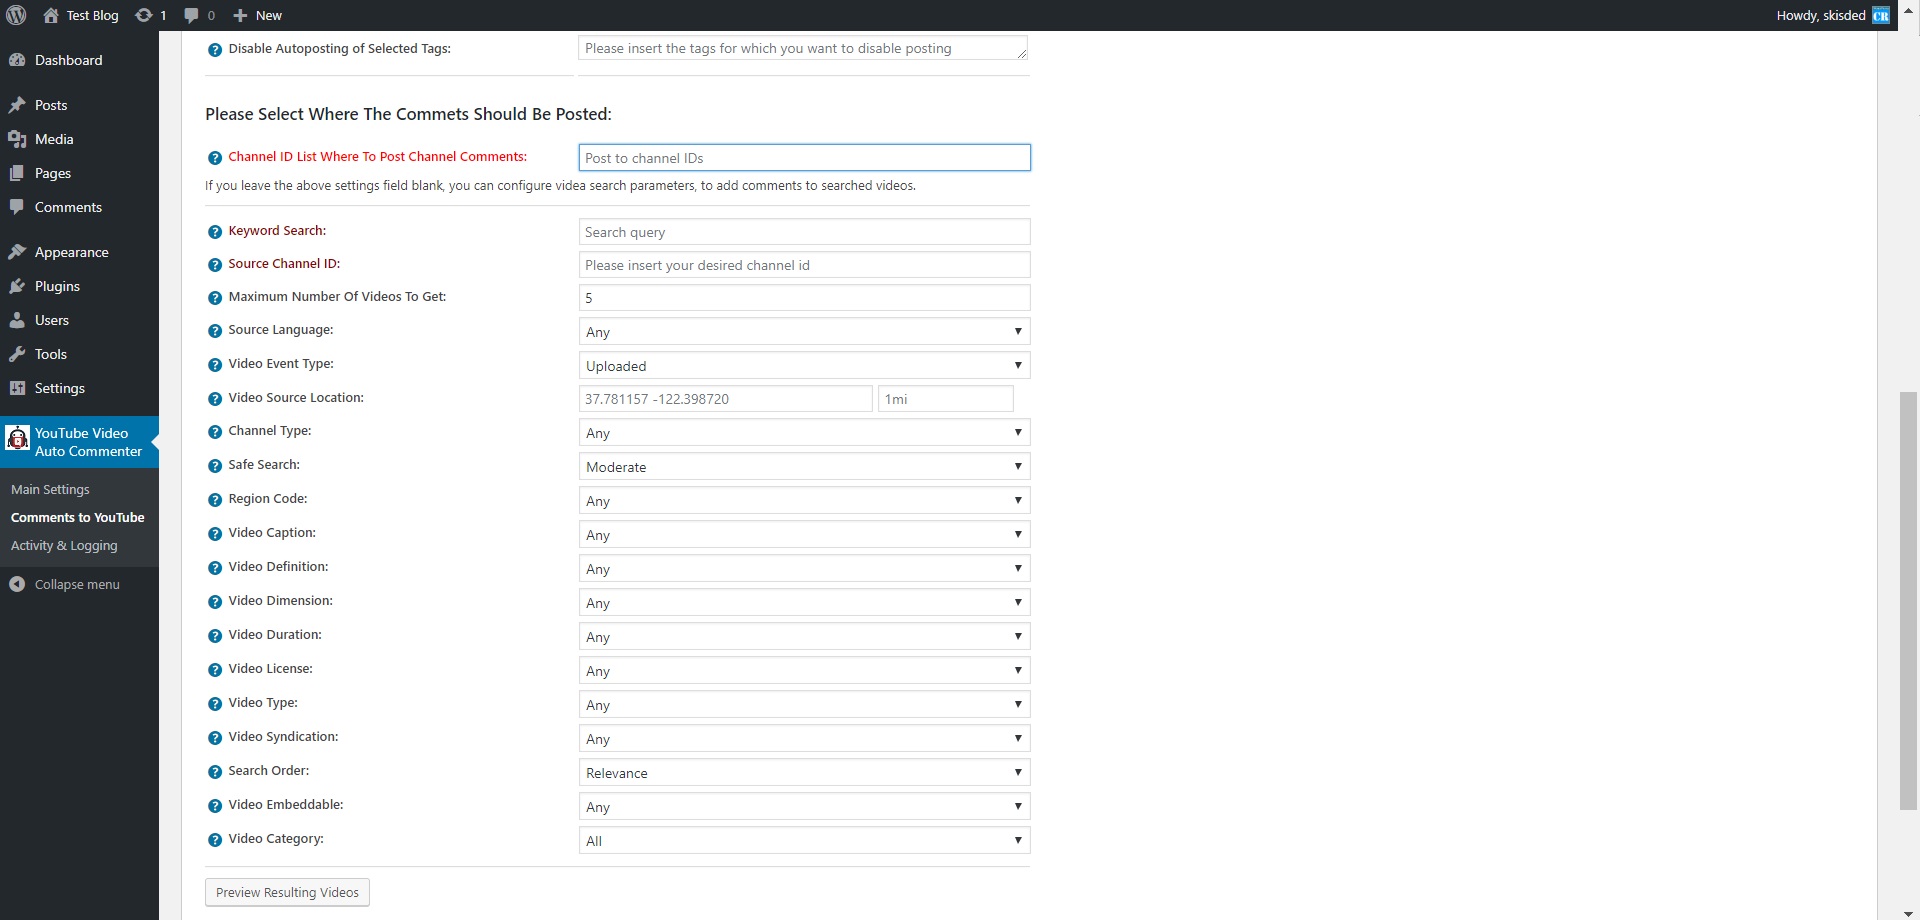
Task: Open the updates icon showing 1 in admin bar
Action: coord(150,15)
